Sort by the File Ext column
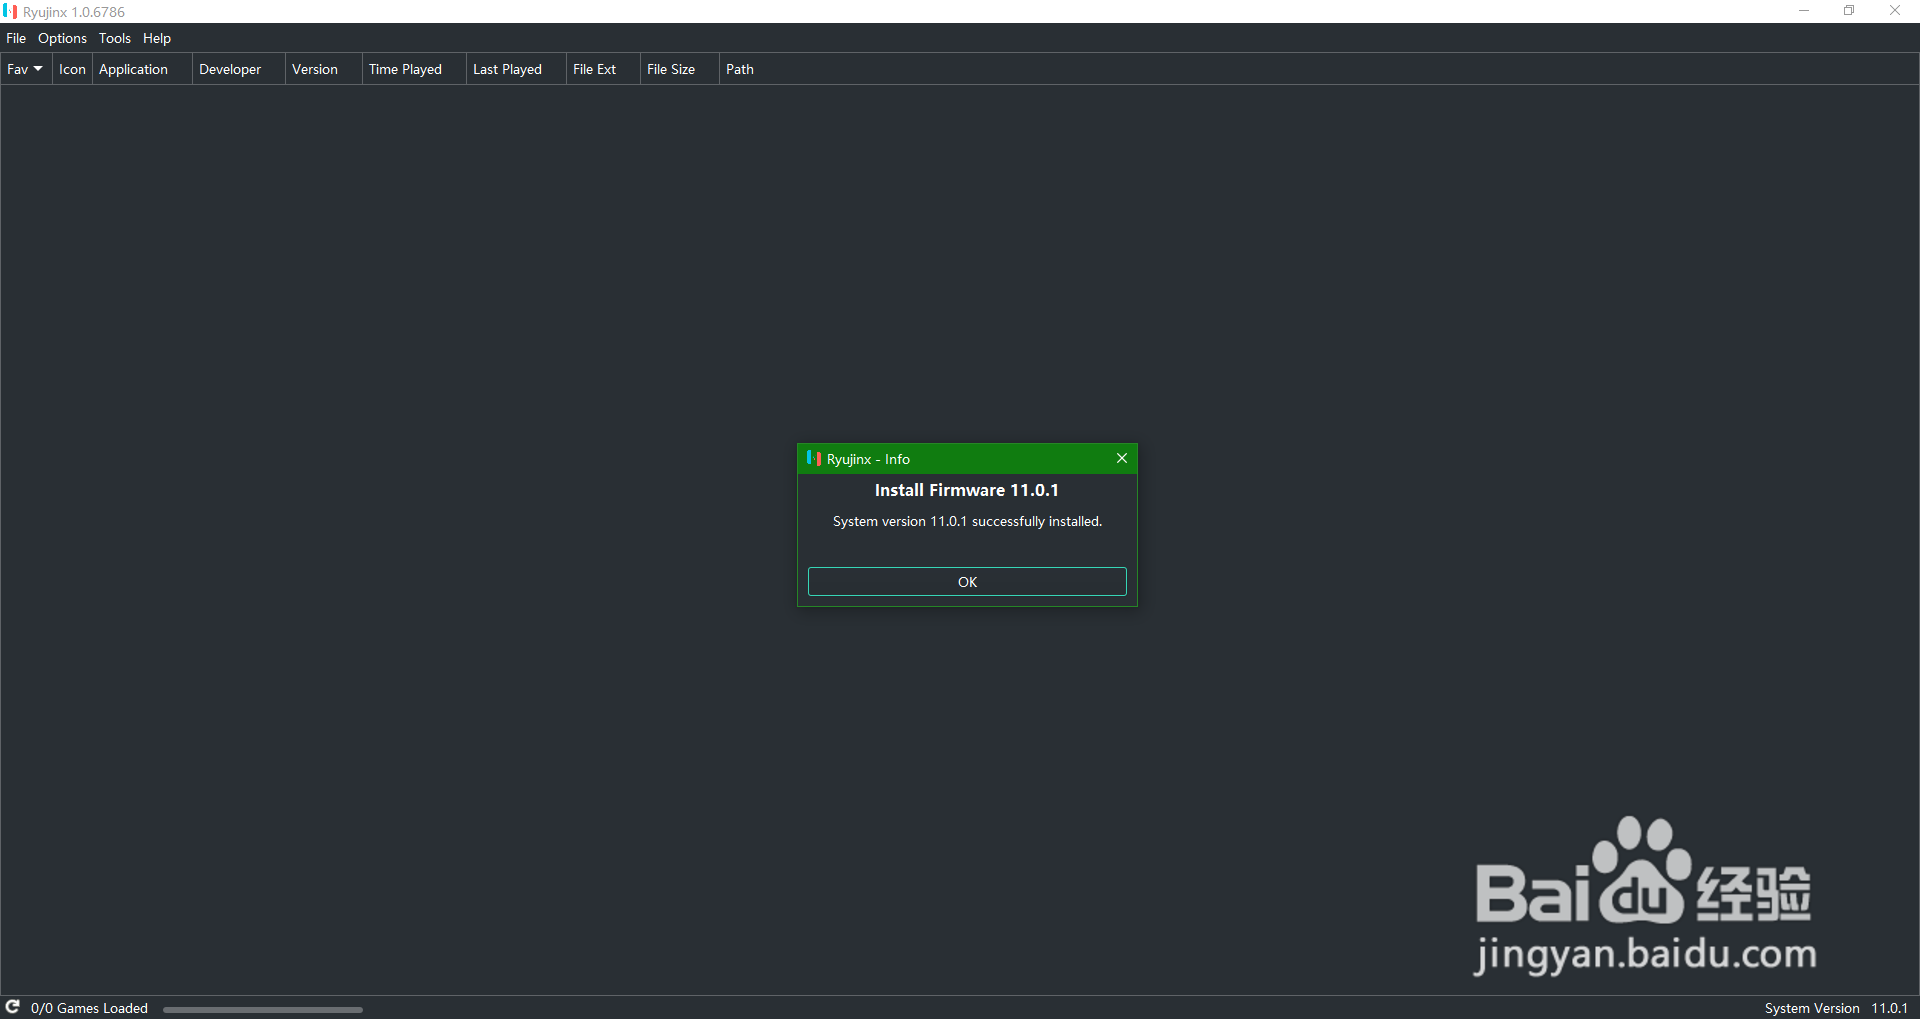Viewport: 1920px width, 1019px height. pyautogui.click(x=603, y=69)
